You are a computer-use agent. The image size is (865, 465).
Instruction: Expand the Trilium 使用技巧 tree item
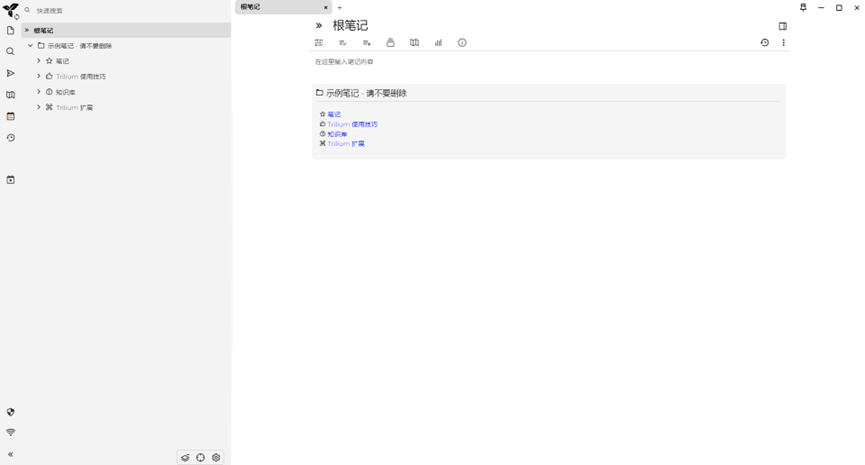38,76
